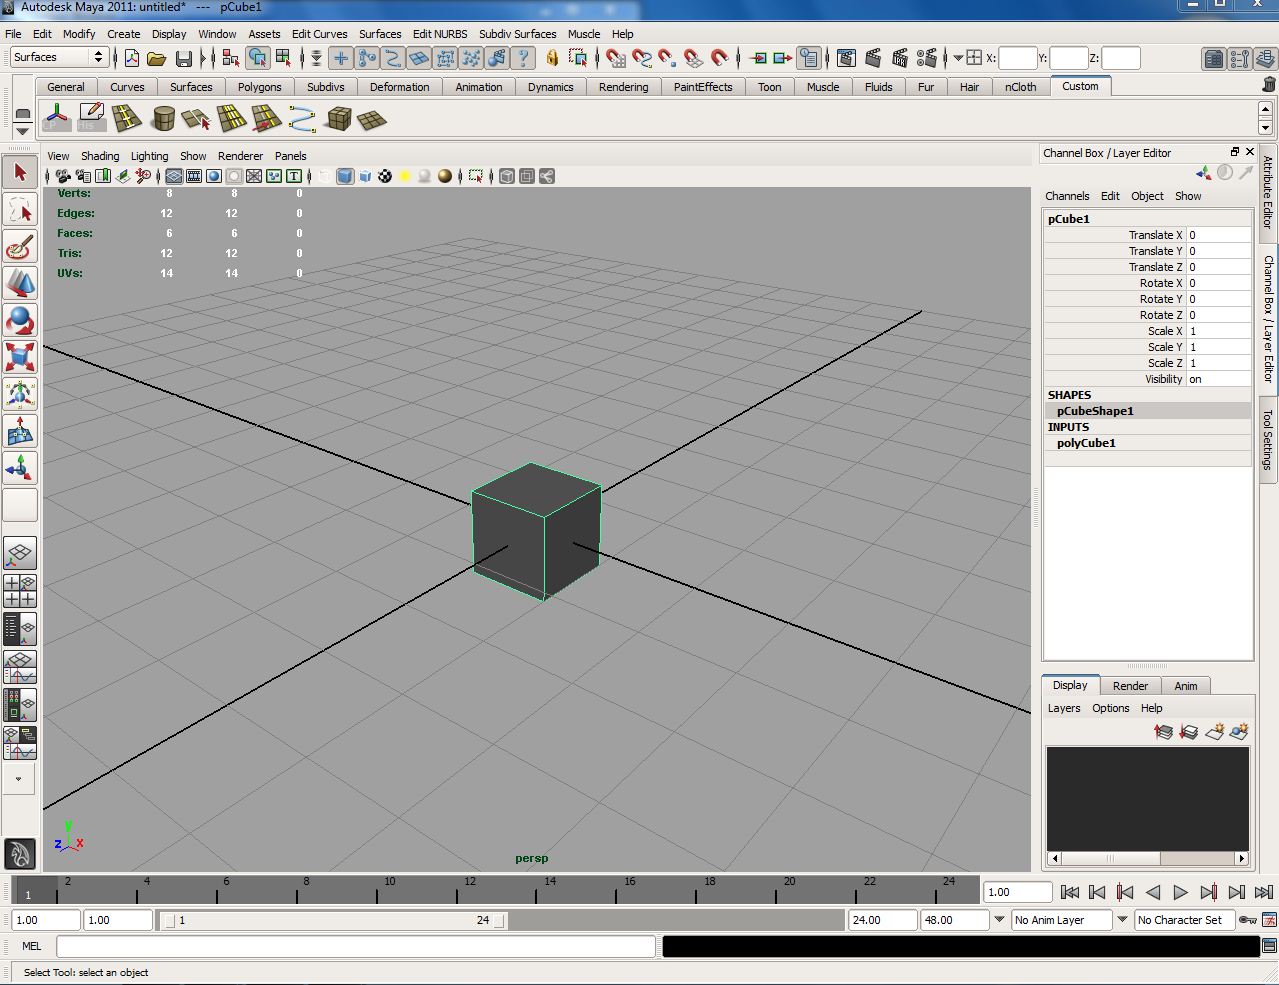Open the Create menu
1279x985 pixels.
124,34
